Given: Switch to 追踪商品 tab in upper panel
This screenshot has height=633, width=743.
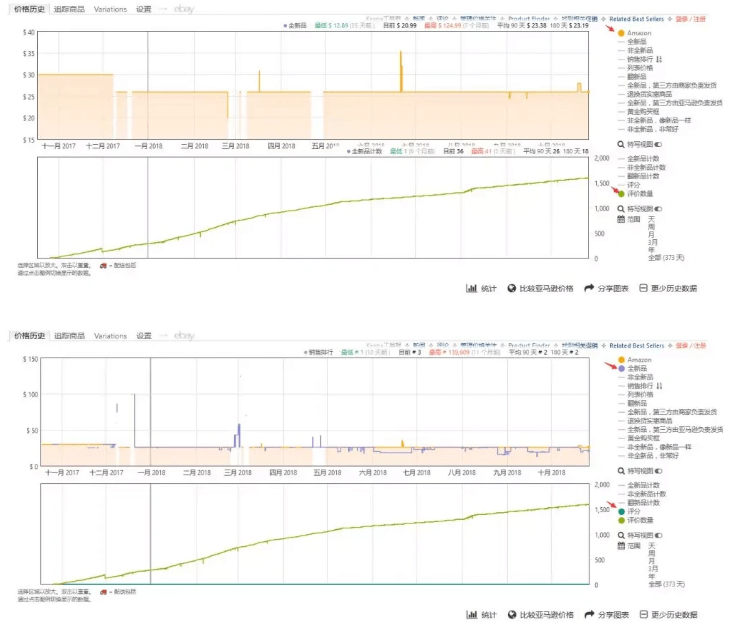Looking at the screenshot, I should coord(70,9).
